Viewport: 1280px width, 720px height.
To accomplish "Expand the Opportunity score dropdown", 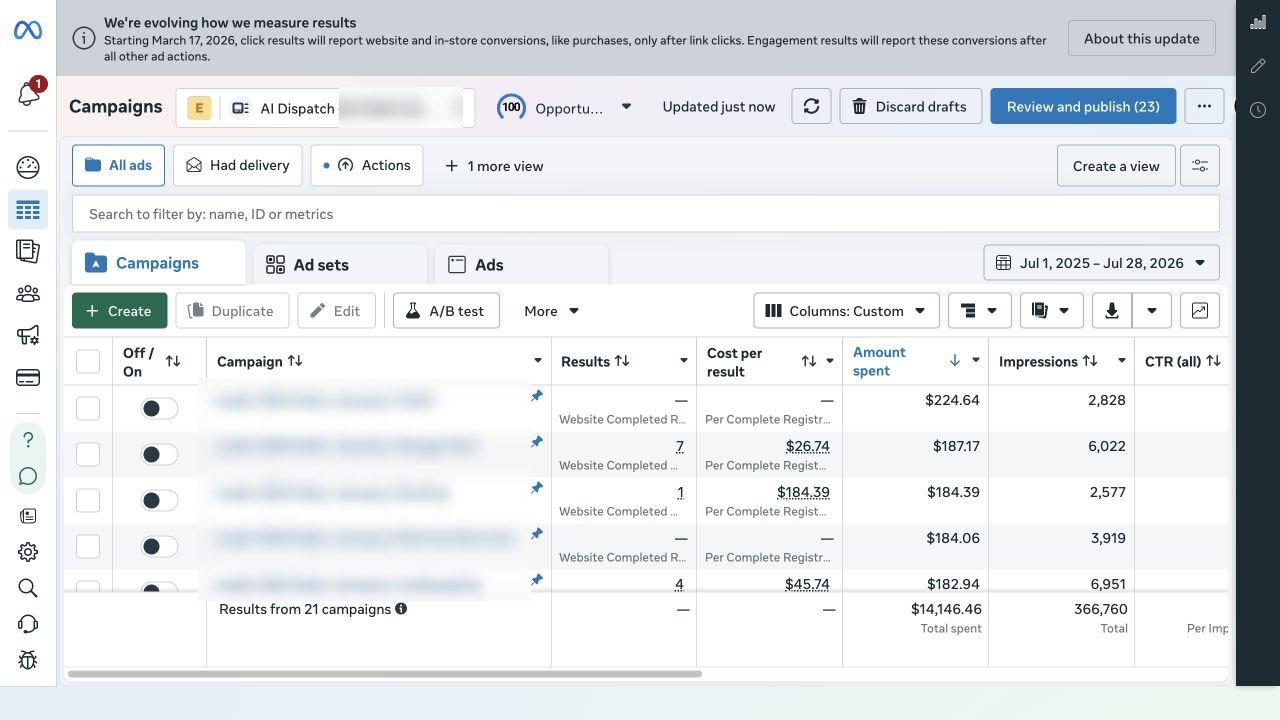I will (x=626, y=106).
